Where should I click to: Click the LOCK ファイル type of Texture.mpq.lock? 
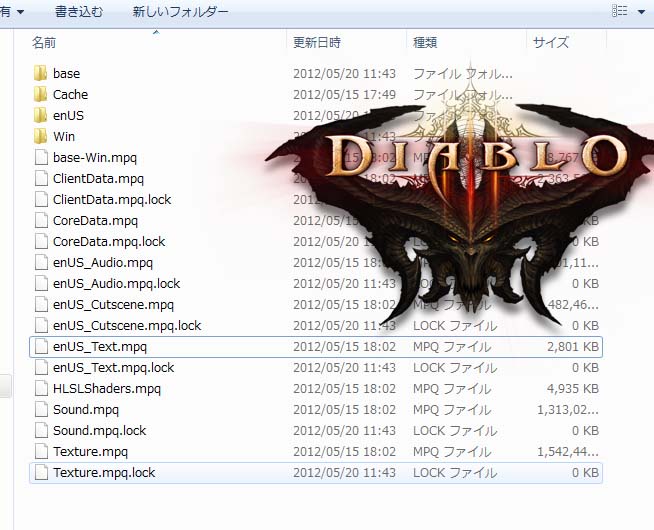click(455, 472)
